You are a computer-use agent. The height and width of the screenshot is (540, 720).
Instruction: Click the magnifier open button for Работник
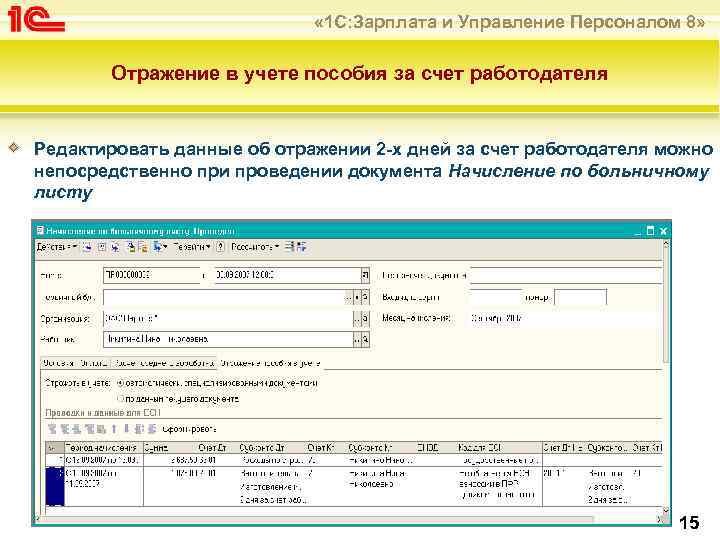click(x=366, y=339)
